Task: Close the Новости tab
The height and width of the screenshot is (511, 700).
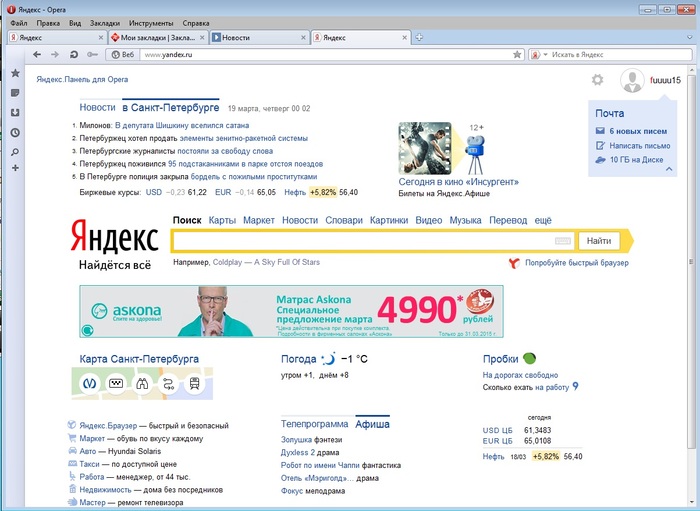Action: point(303,38)
